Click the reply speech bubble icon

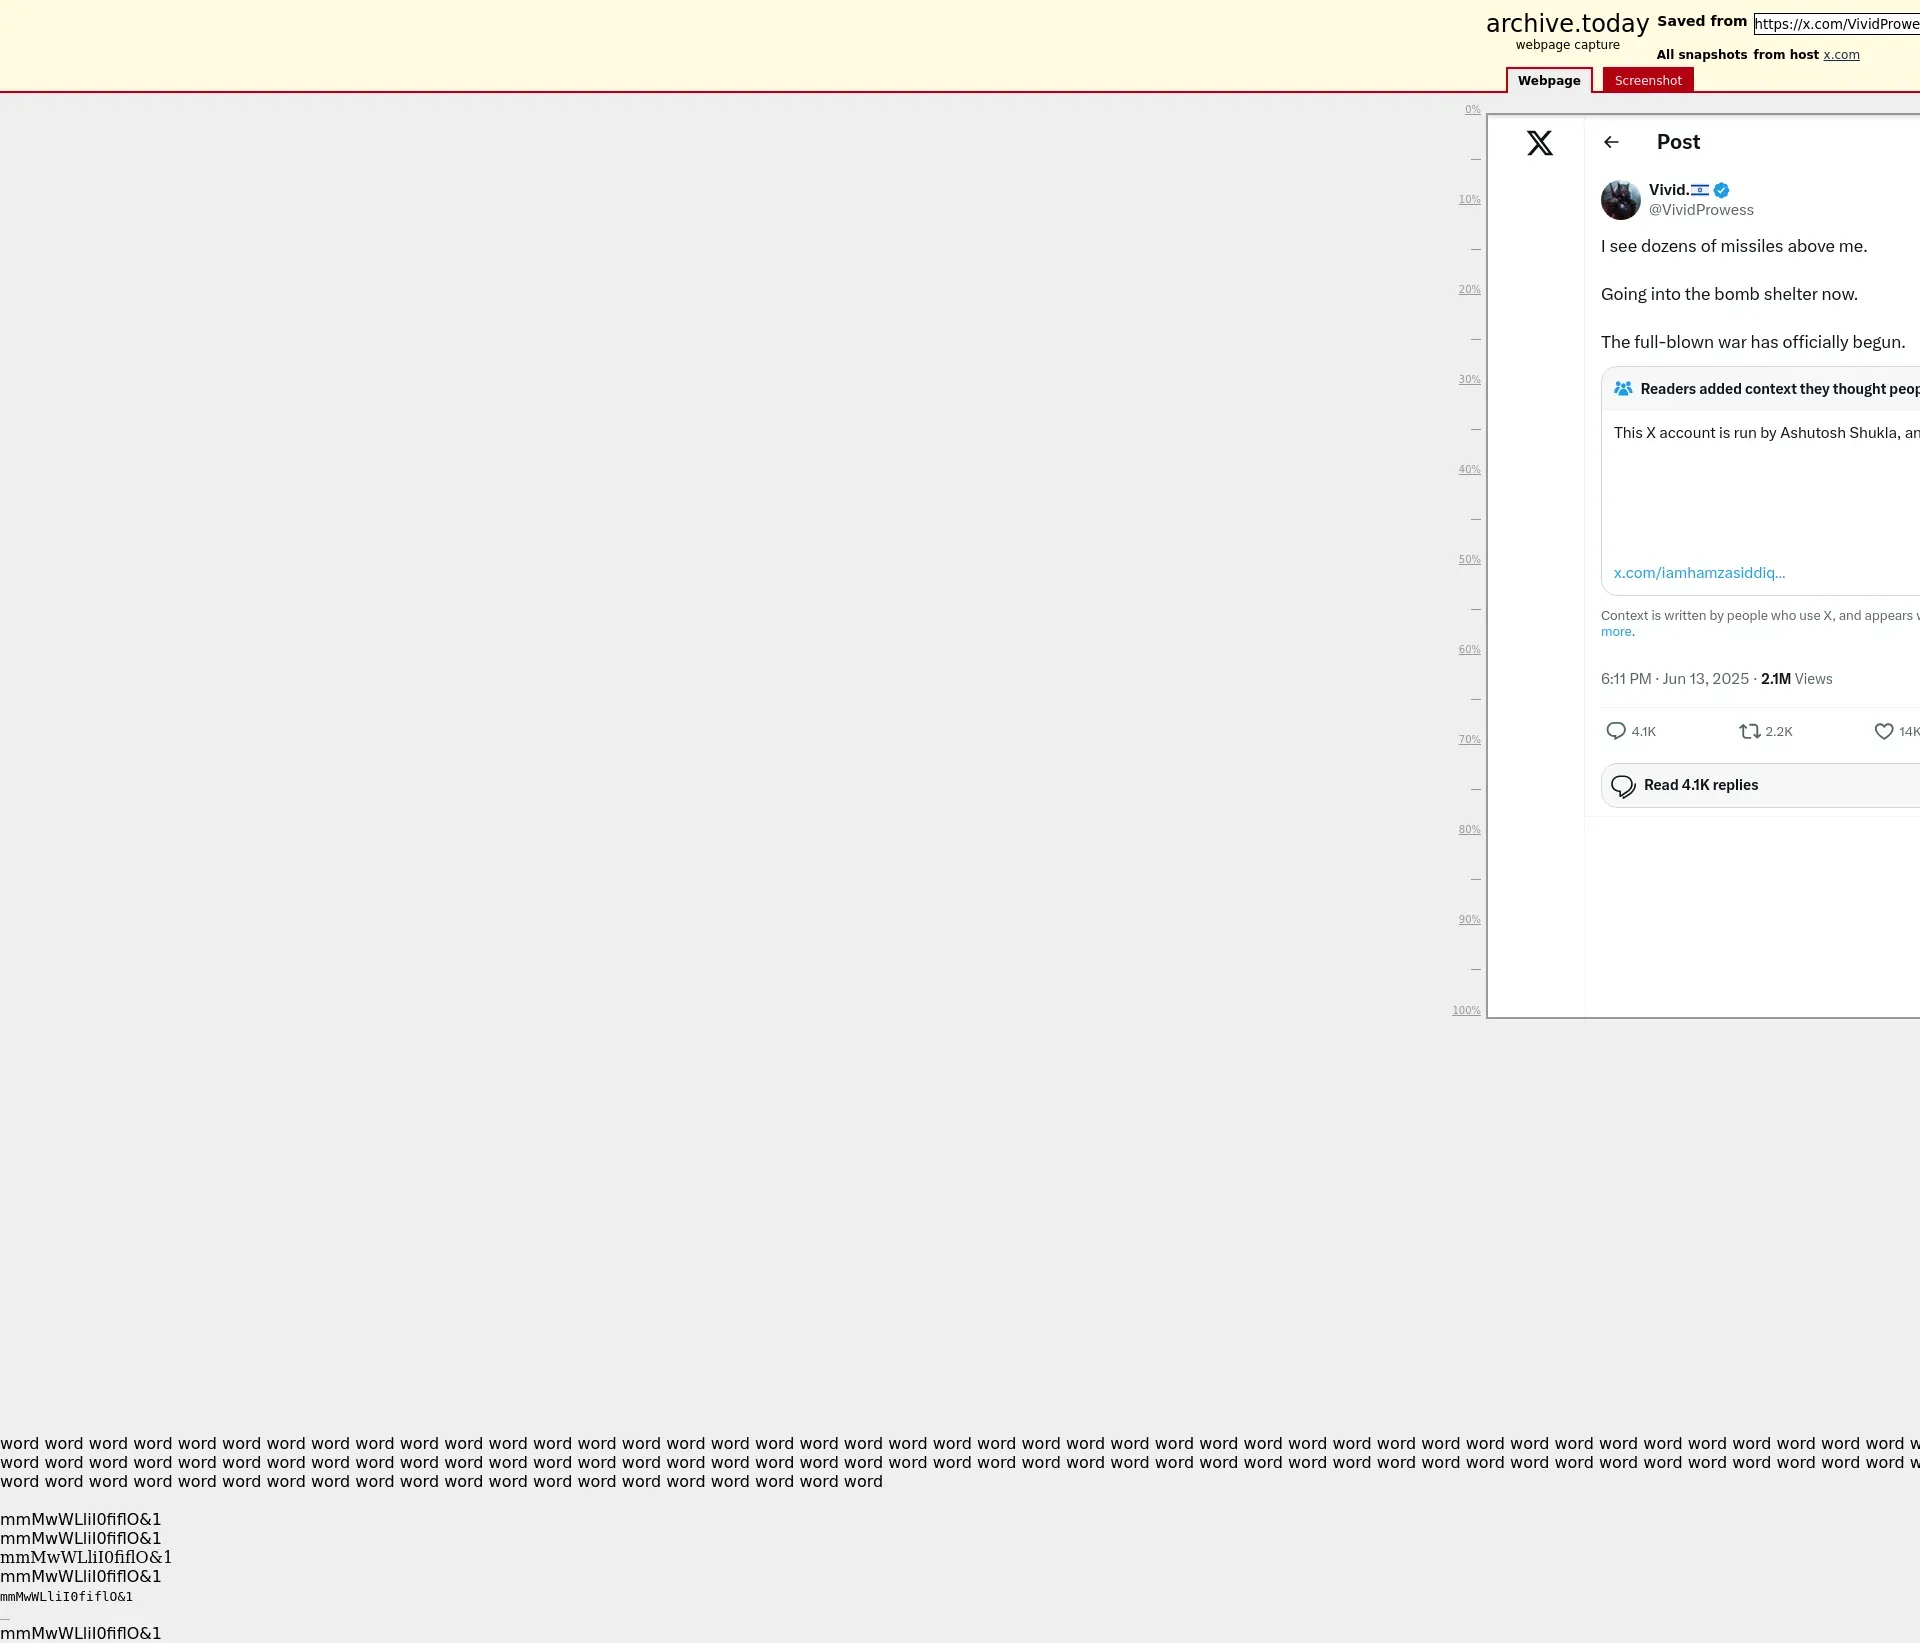coord(1615,731)
